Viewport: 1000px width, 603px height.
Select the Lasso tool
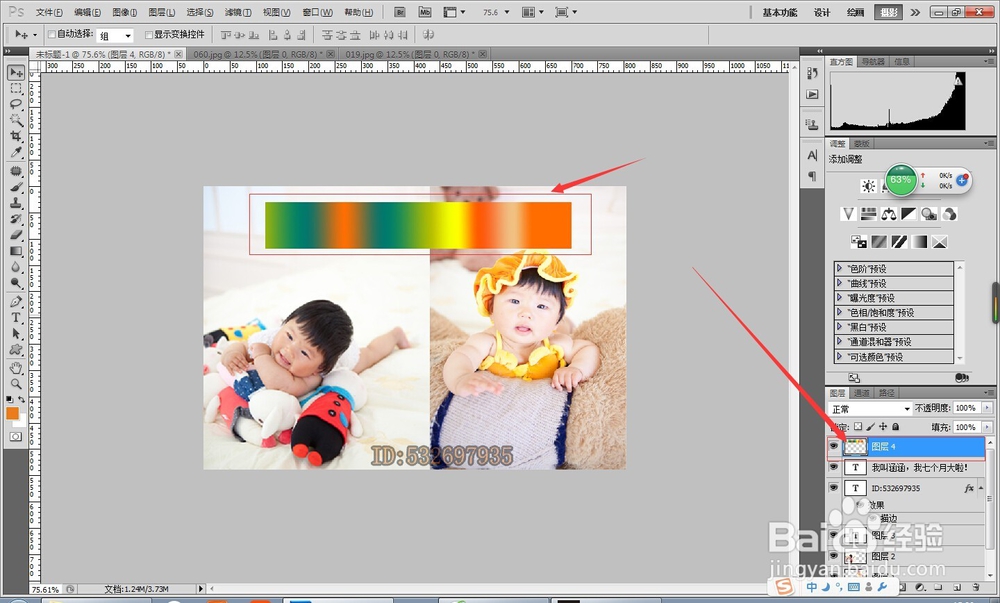click(16, 104)
